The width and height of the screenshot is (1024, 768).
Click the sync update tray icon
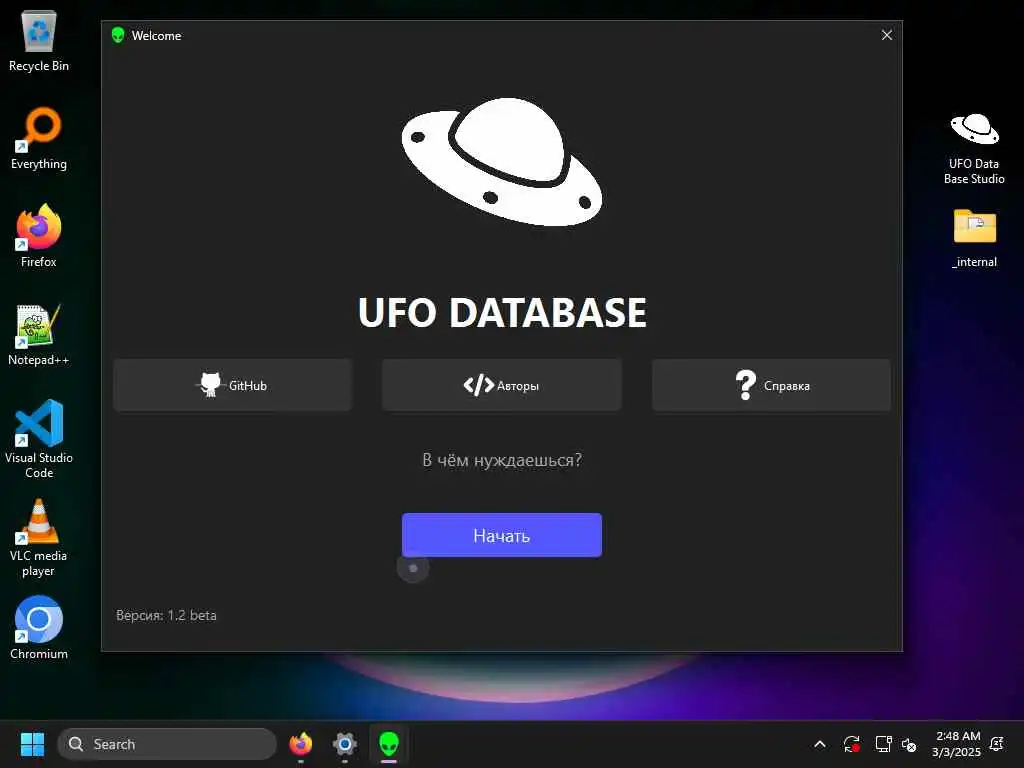point(852,744)
